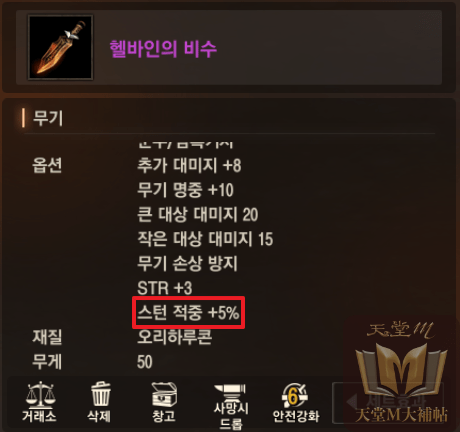
Task: Click the 무기 section header
Action: point(48,118)
